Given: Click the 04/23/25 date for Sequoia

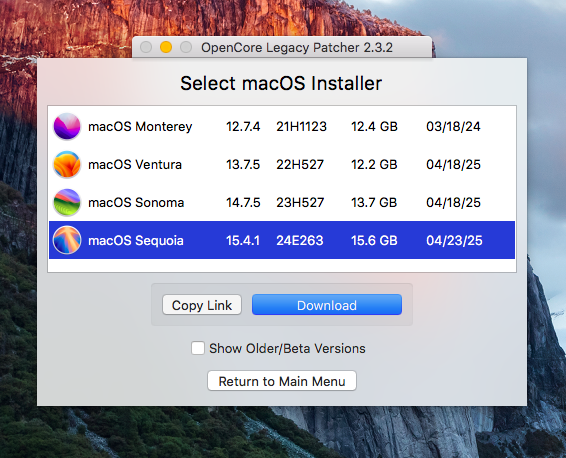Looking at the screenshot, I should tap(454, 241).
